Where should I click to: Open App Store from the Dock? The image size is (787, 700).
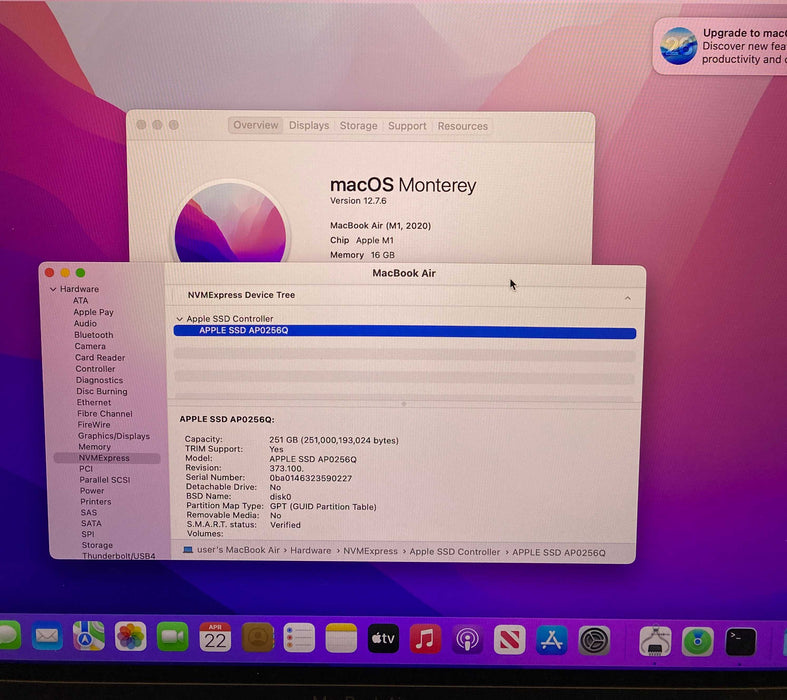click(x=552, y=640)
